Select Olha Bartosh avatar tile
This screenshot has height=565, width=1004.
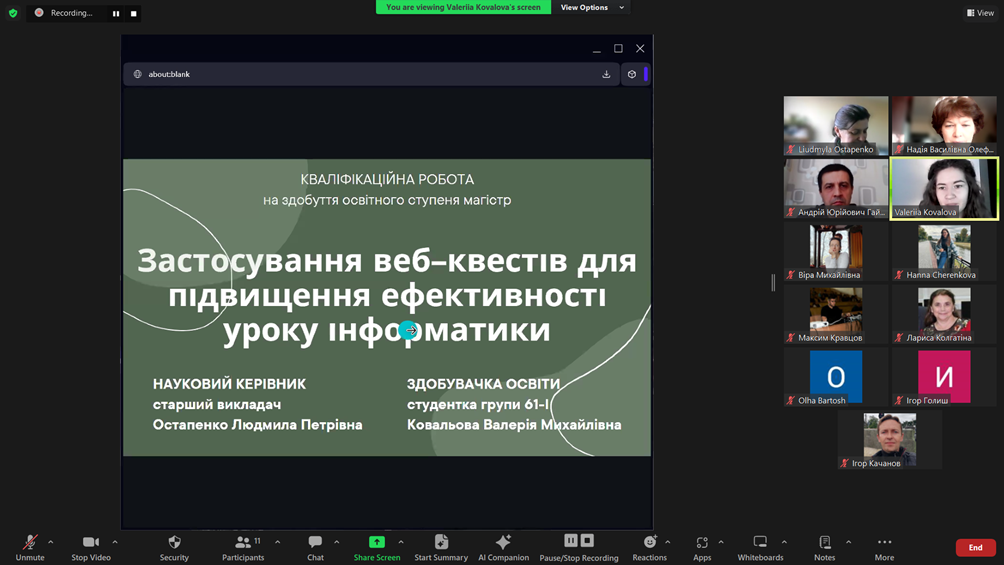836,377
